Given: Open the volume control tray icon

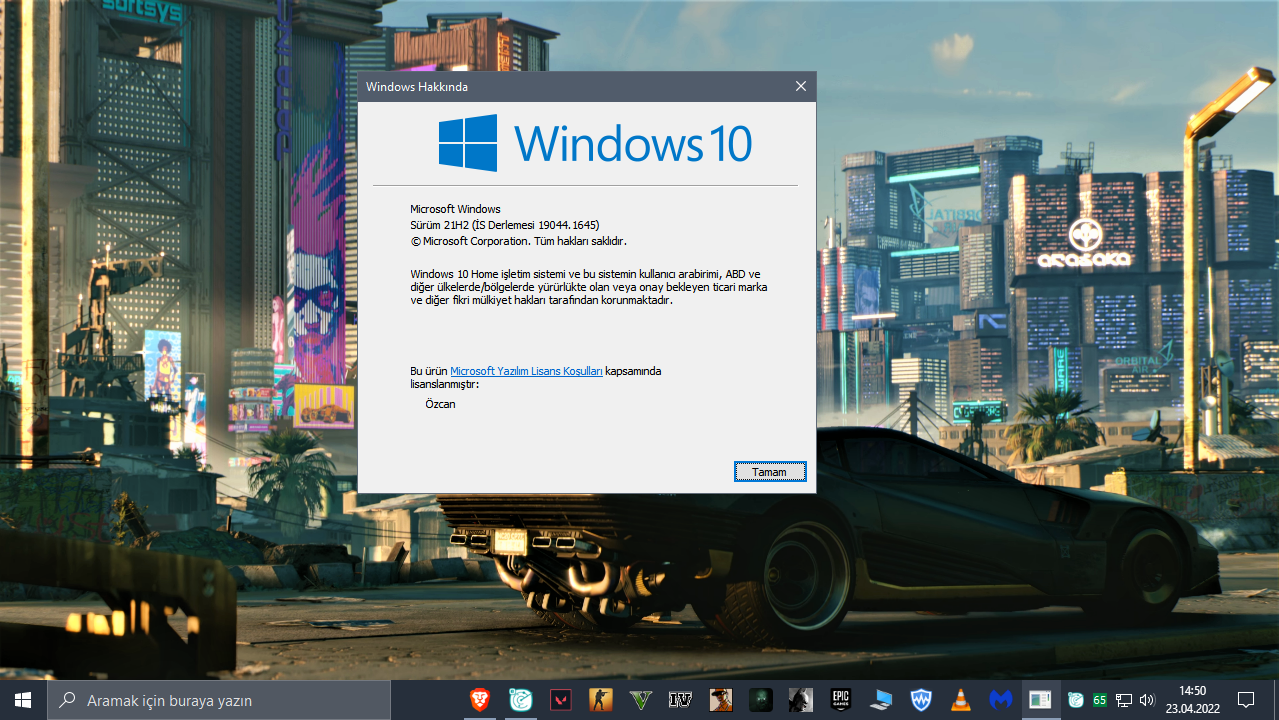Looking at the screenshot, I should click(1147, 700).
